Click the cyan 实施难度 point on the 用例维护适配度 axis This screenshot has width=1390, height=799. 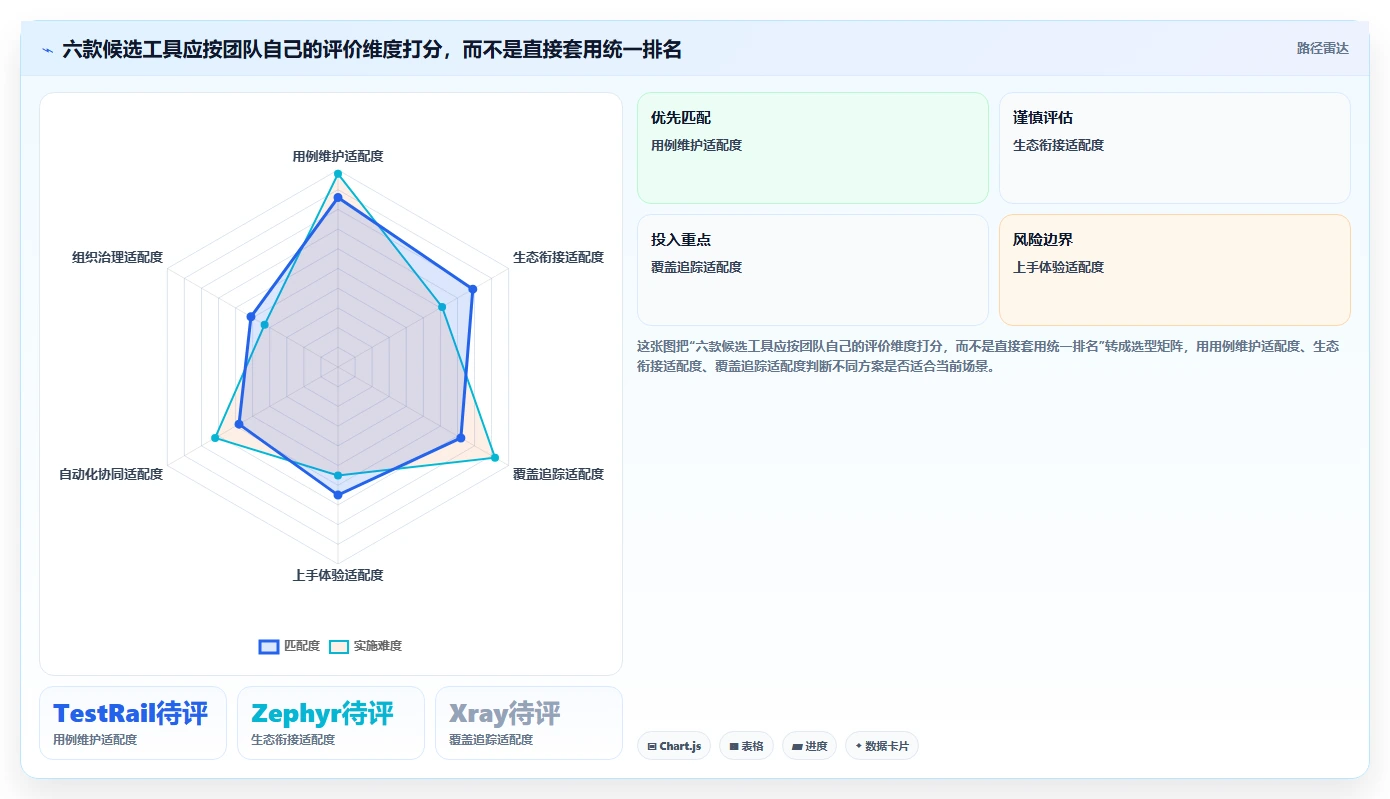click(x=338, y=174)
